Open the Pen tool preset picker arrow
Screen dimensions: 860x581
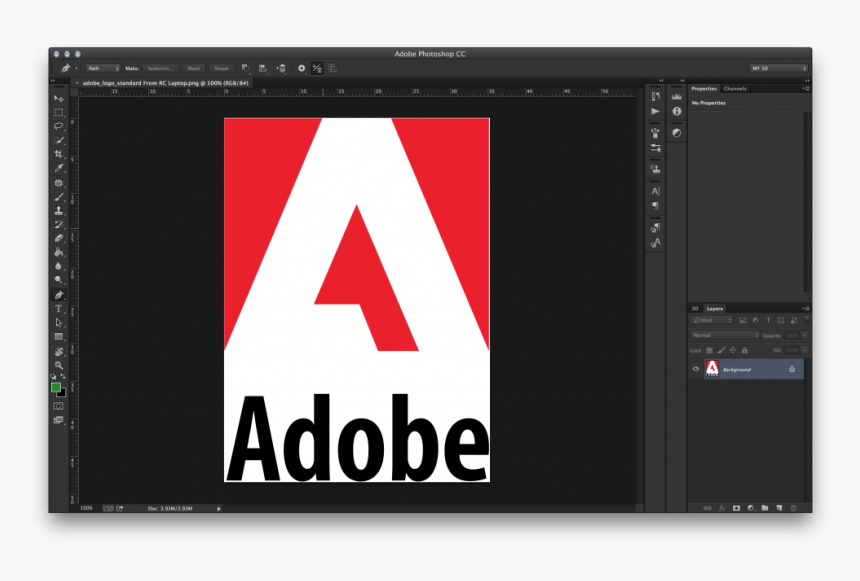(76, 69)
